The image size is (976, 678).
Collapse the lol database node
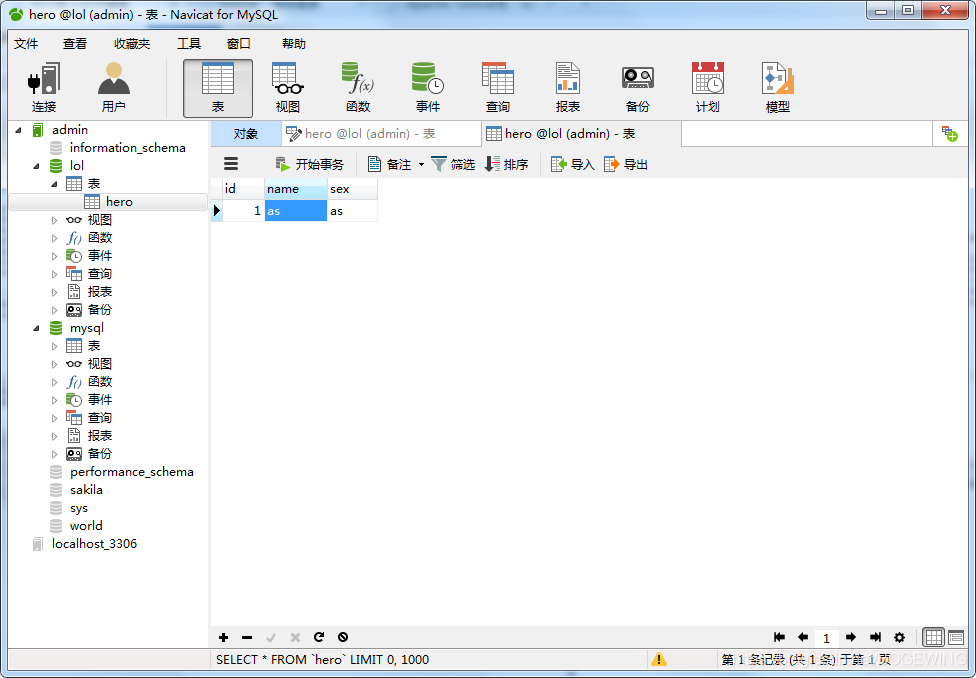(x=36, y=166)
